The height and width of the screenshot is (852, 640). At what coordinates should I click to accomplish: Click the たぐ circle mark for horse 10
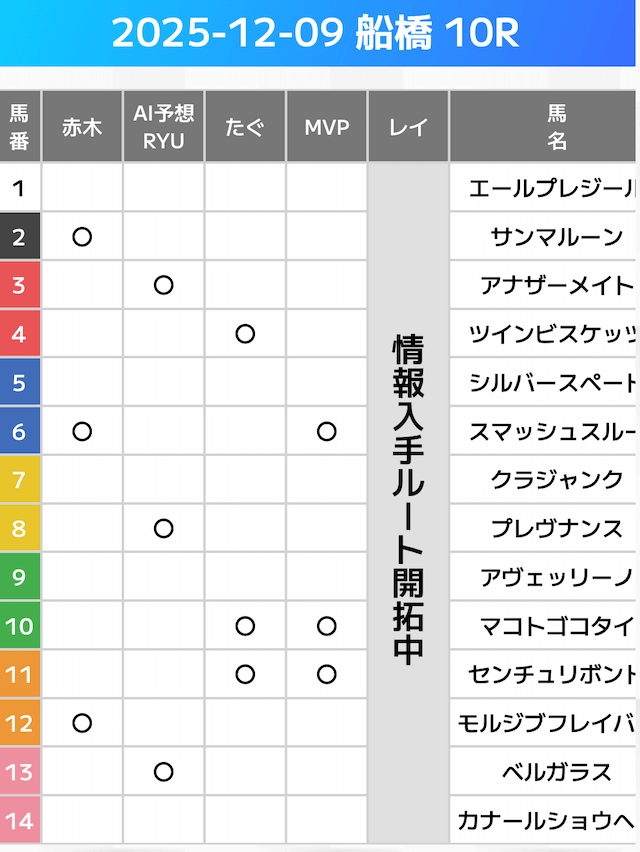[245, 627]
